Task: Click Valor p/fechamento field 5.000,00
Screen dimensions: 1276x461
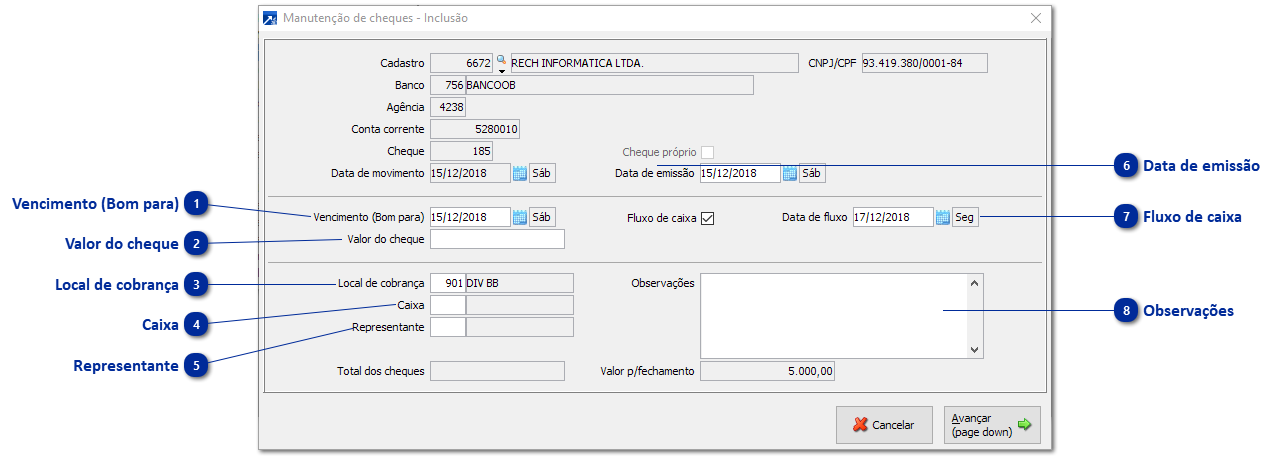Action: pos(767,371)
